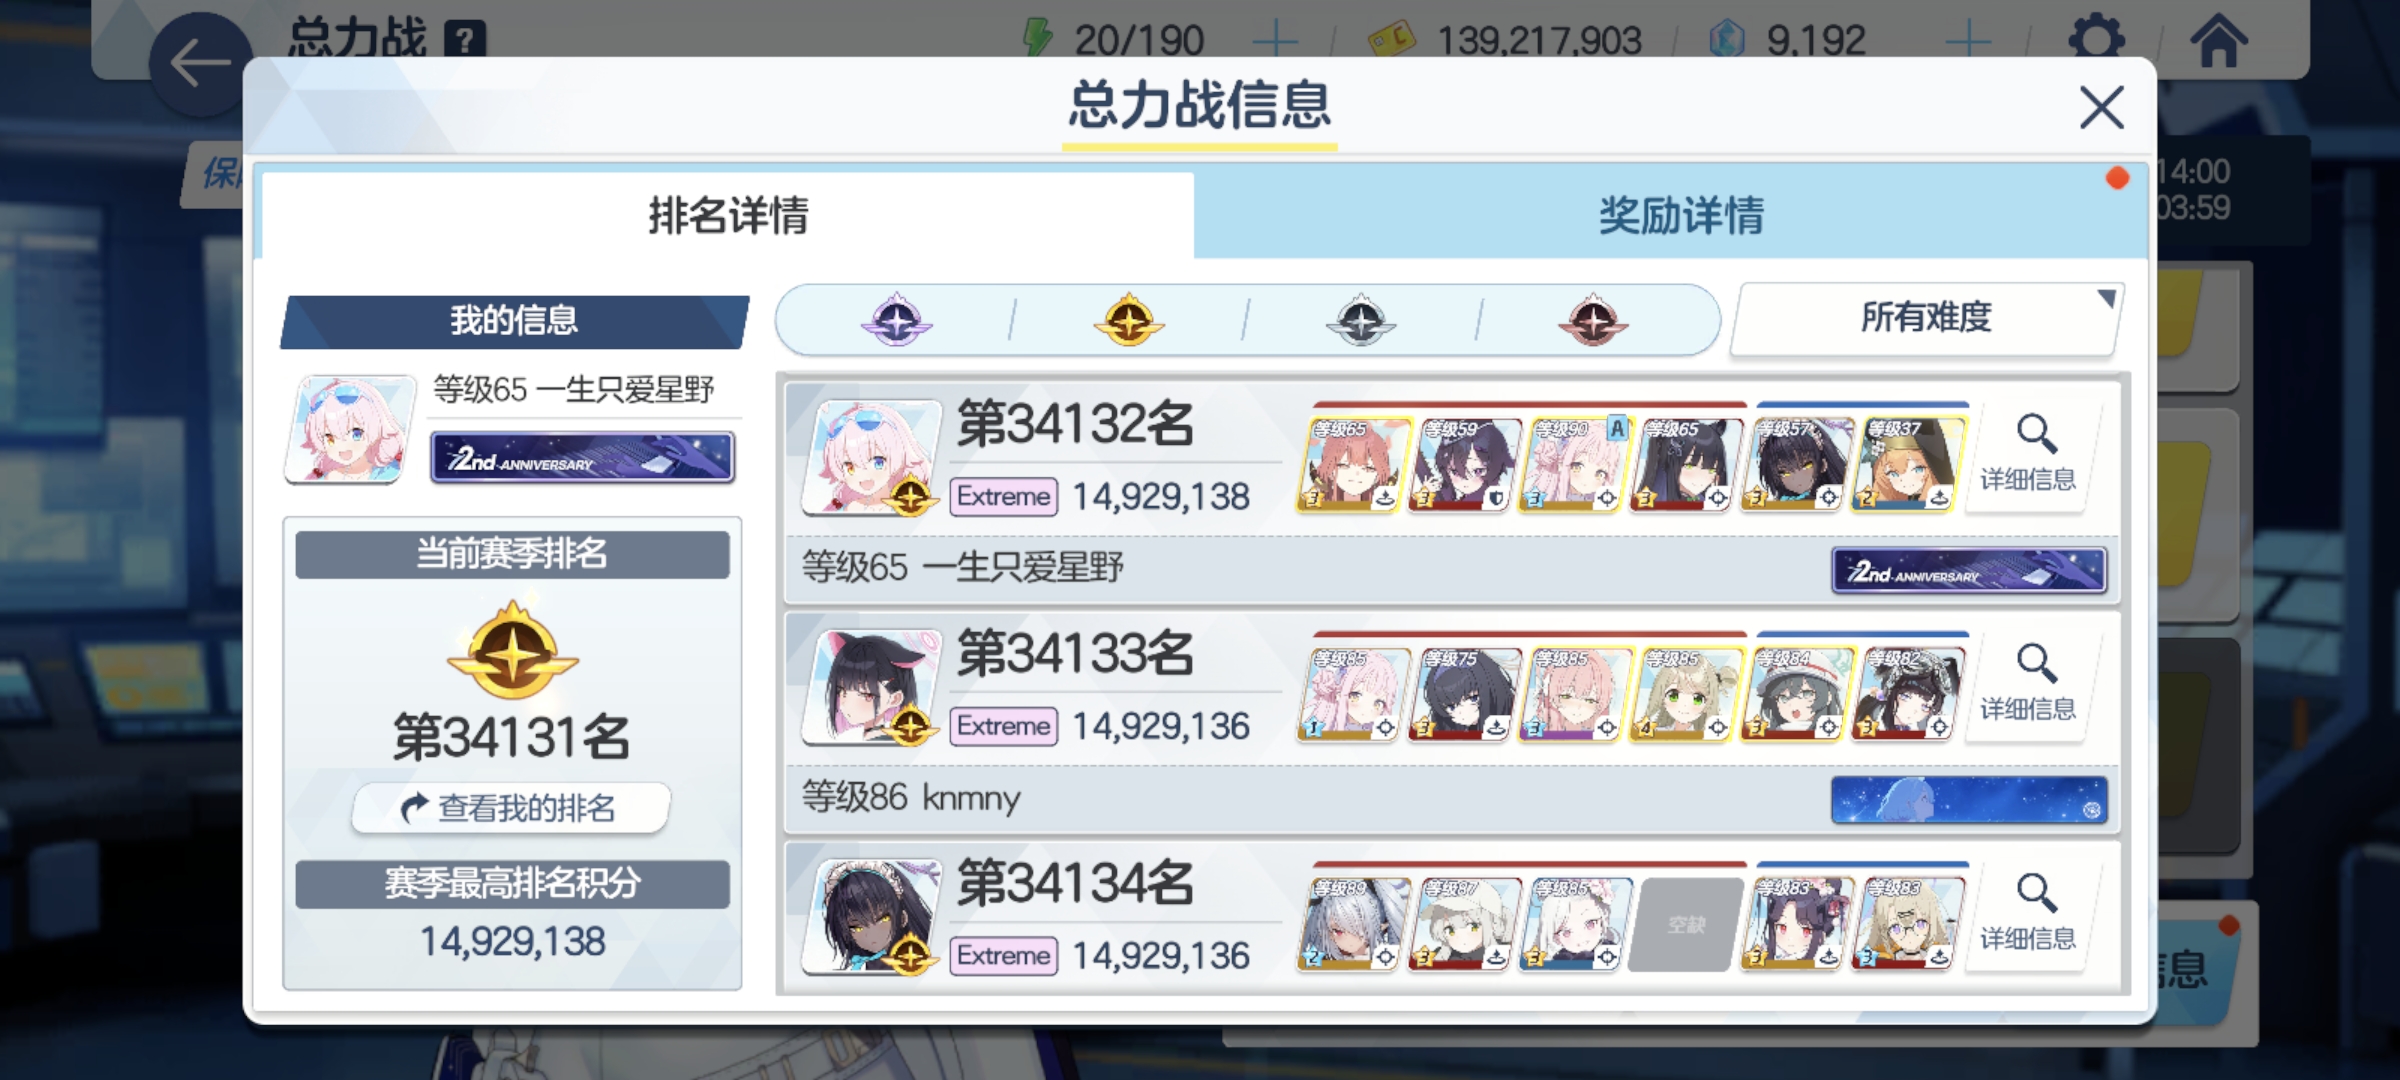Open the settings gear icon
This screenshot has width=2400, height=1080.
tap(2095, 38)
